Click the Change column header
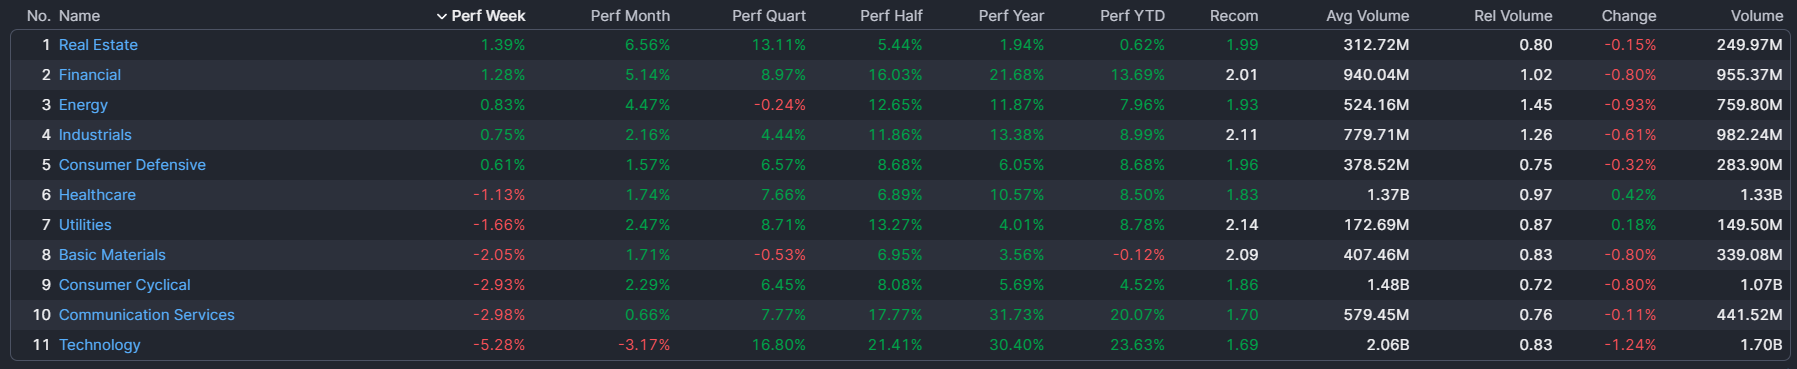The height and width of the screenshot is (369, 1797). pyautogui.click(x=1628, y=16)
